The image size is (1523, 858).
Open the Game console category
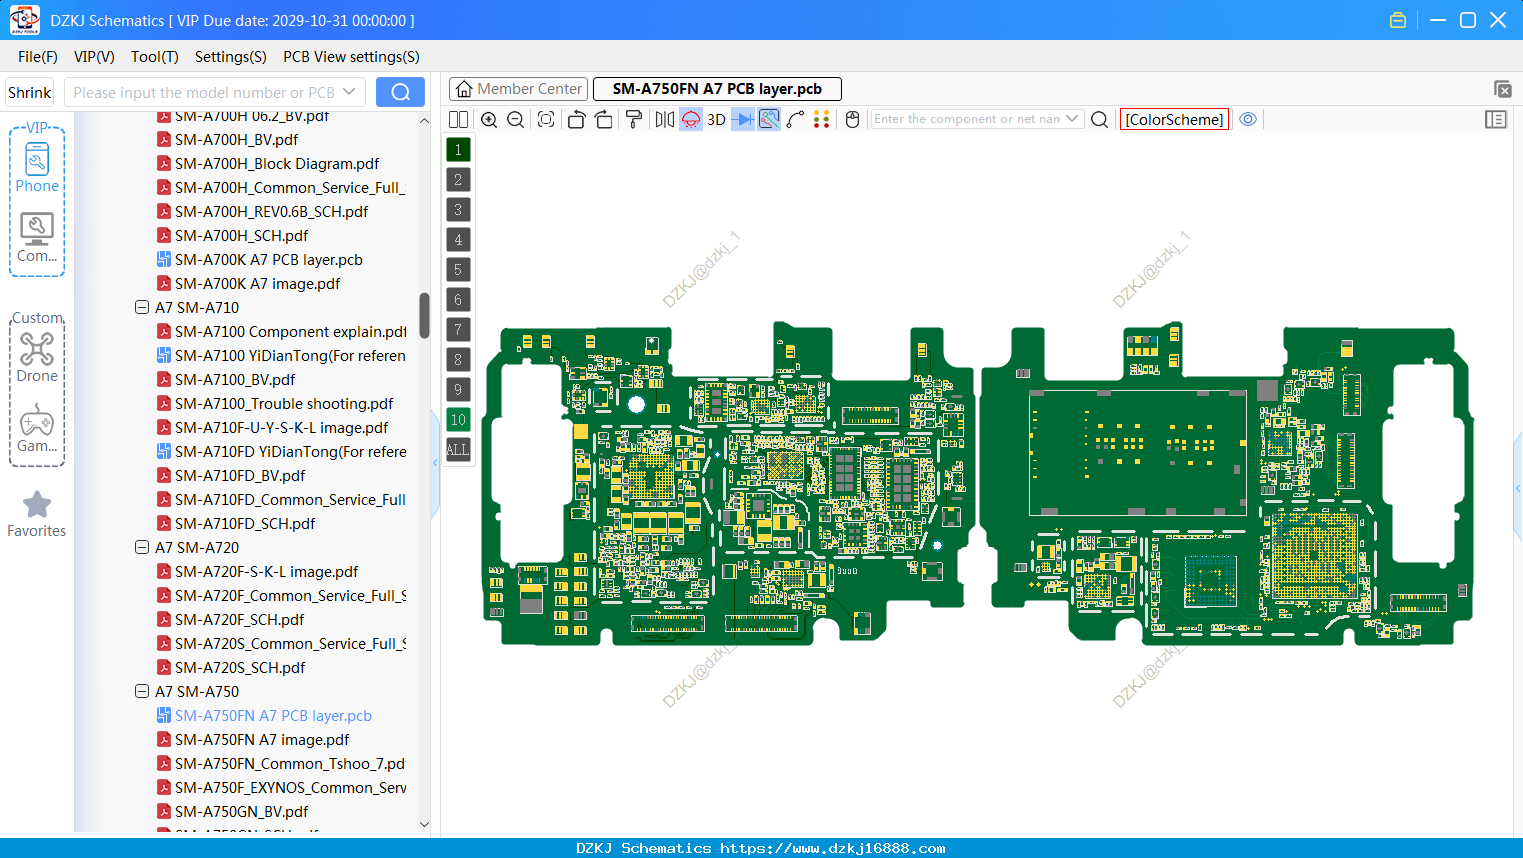[x=37, y=428]
